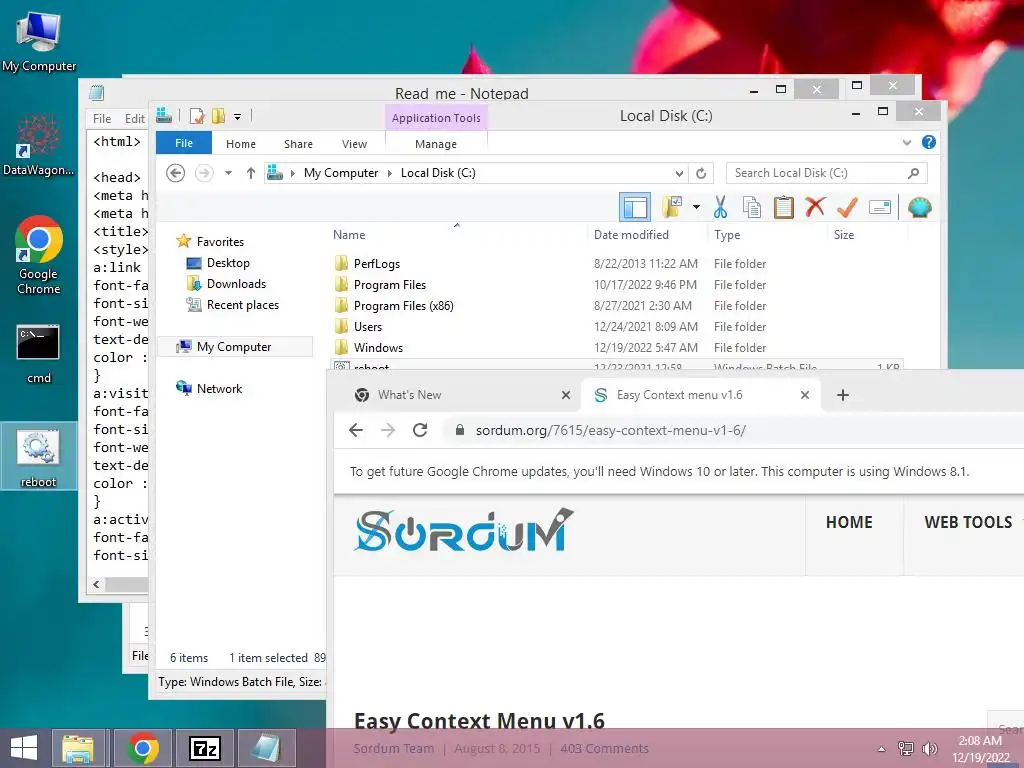Open File Explorer from the taskbar
Viewport: 1024px width, 768px height.
pyautogui.click(x=78, y=748)
